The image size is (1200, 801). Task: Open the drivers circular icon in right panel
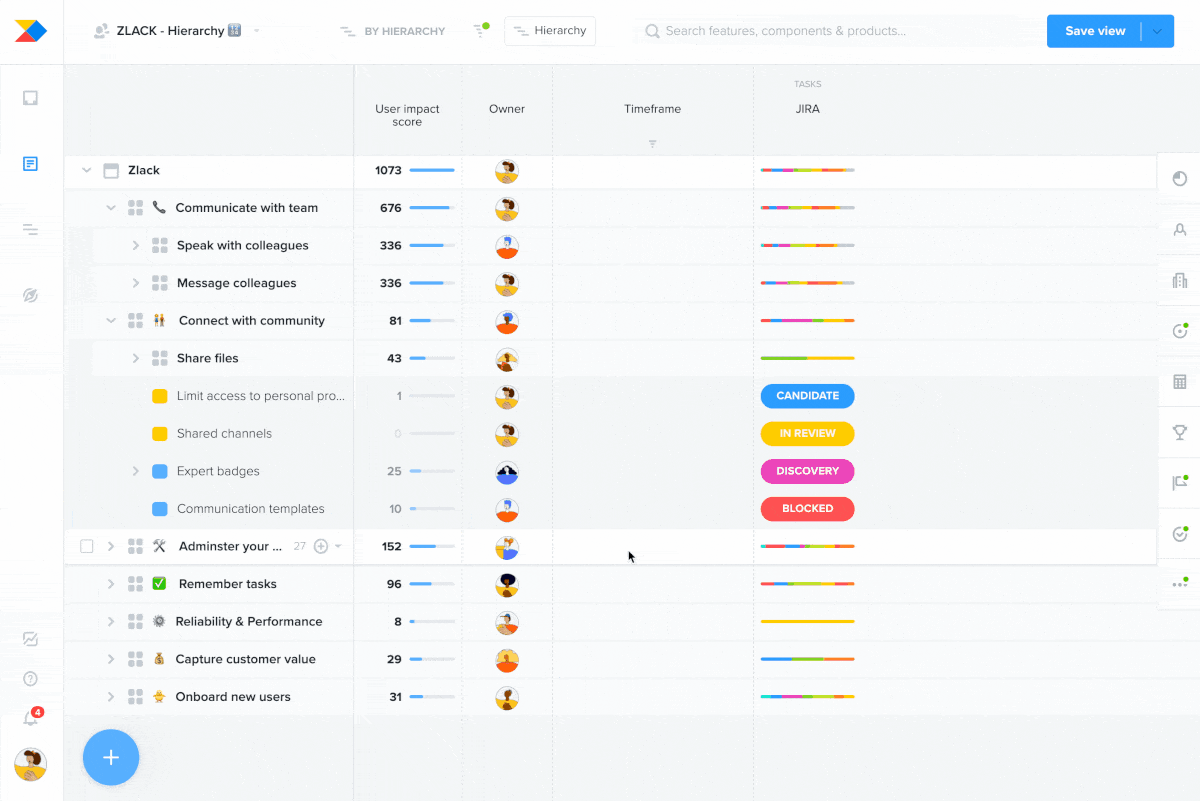click(1180, 331)
